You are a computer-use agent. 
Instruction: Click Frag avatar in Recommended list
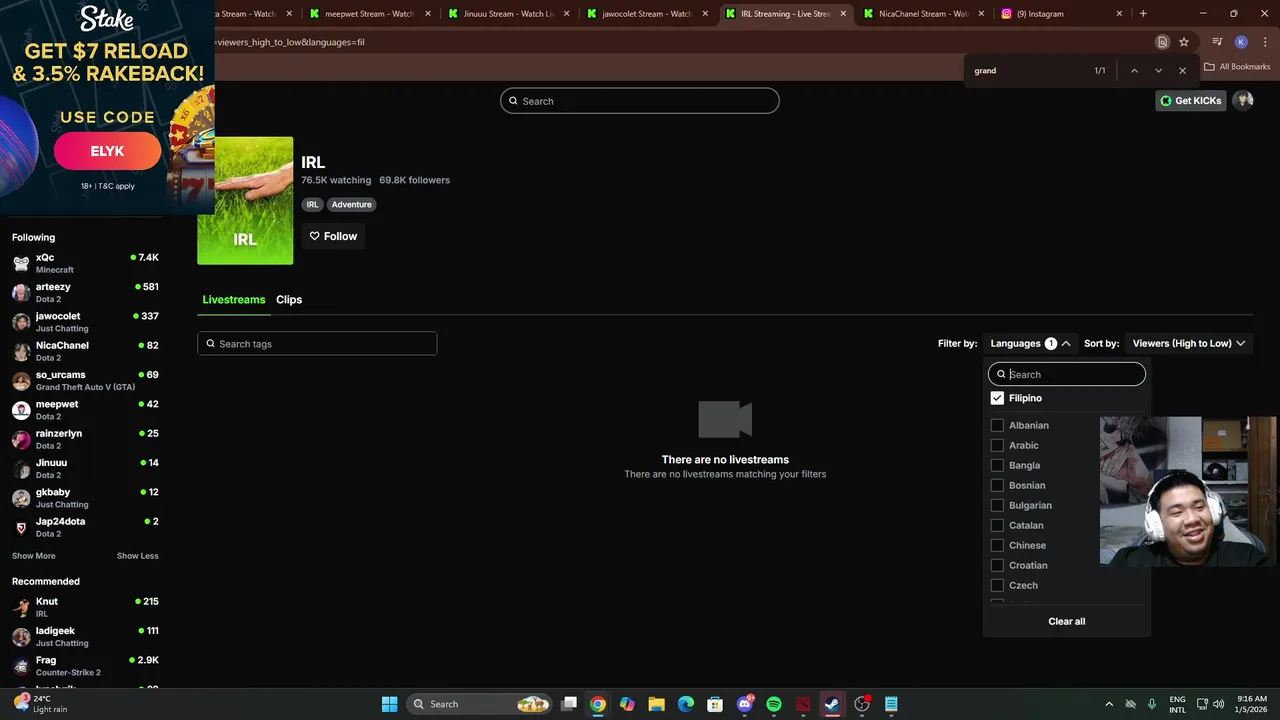click(21, 666)
